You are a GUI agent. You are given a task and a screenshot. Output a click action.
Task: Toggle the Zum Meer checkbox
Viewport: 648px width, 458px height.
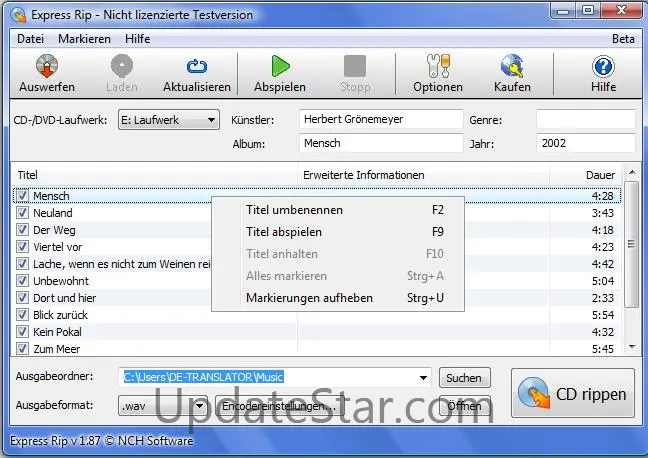(x=22, y=348)
